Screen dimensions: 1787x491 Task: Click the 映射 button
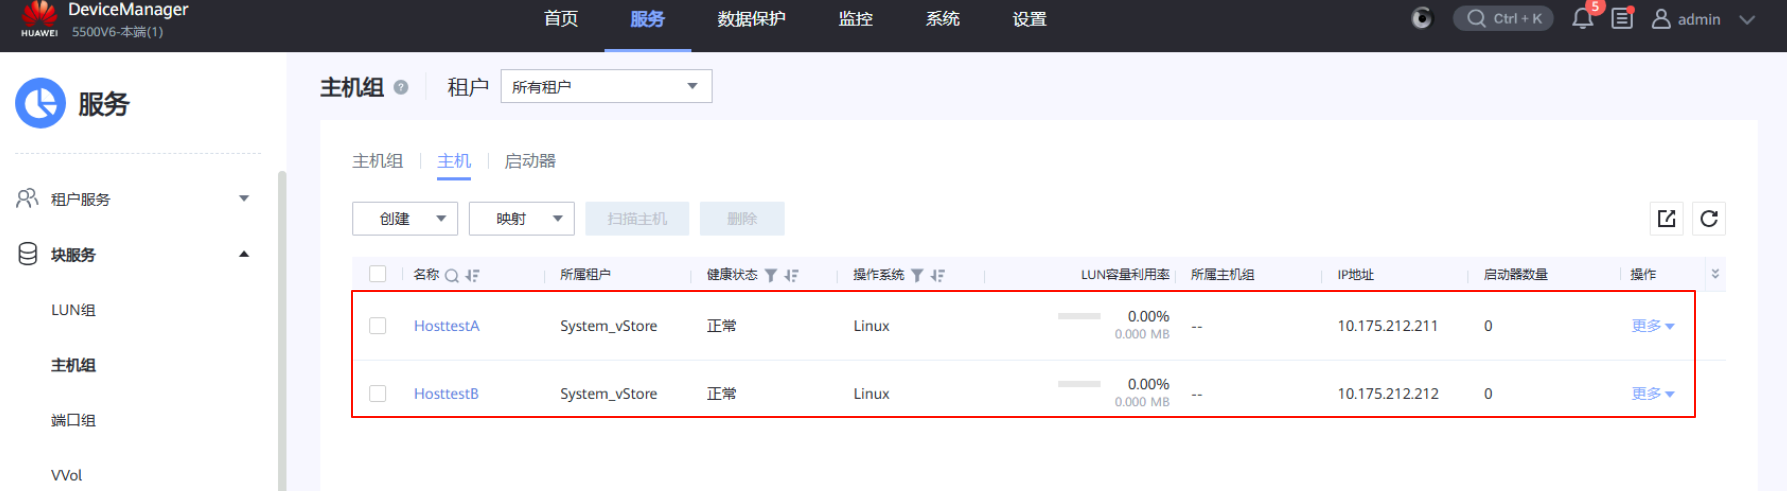click(x=521, y=219)
